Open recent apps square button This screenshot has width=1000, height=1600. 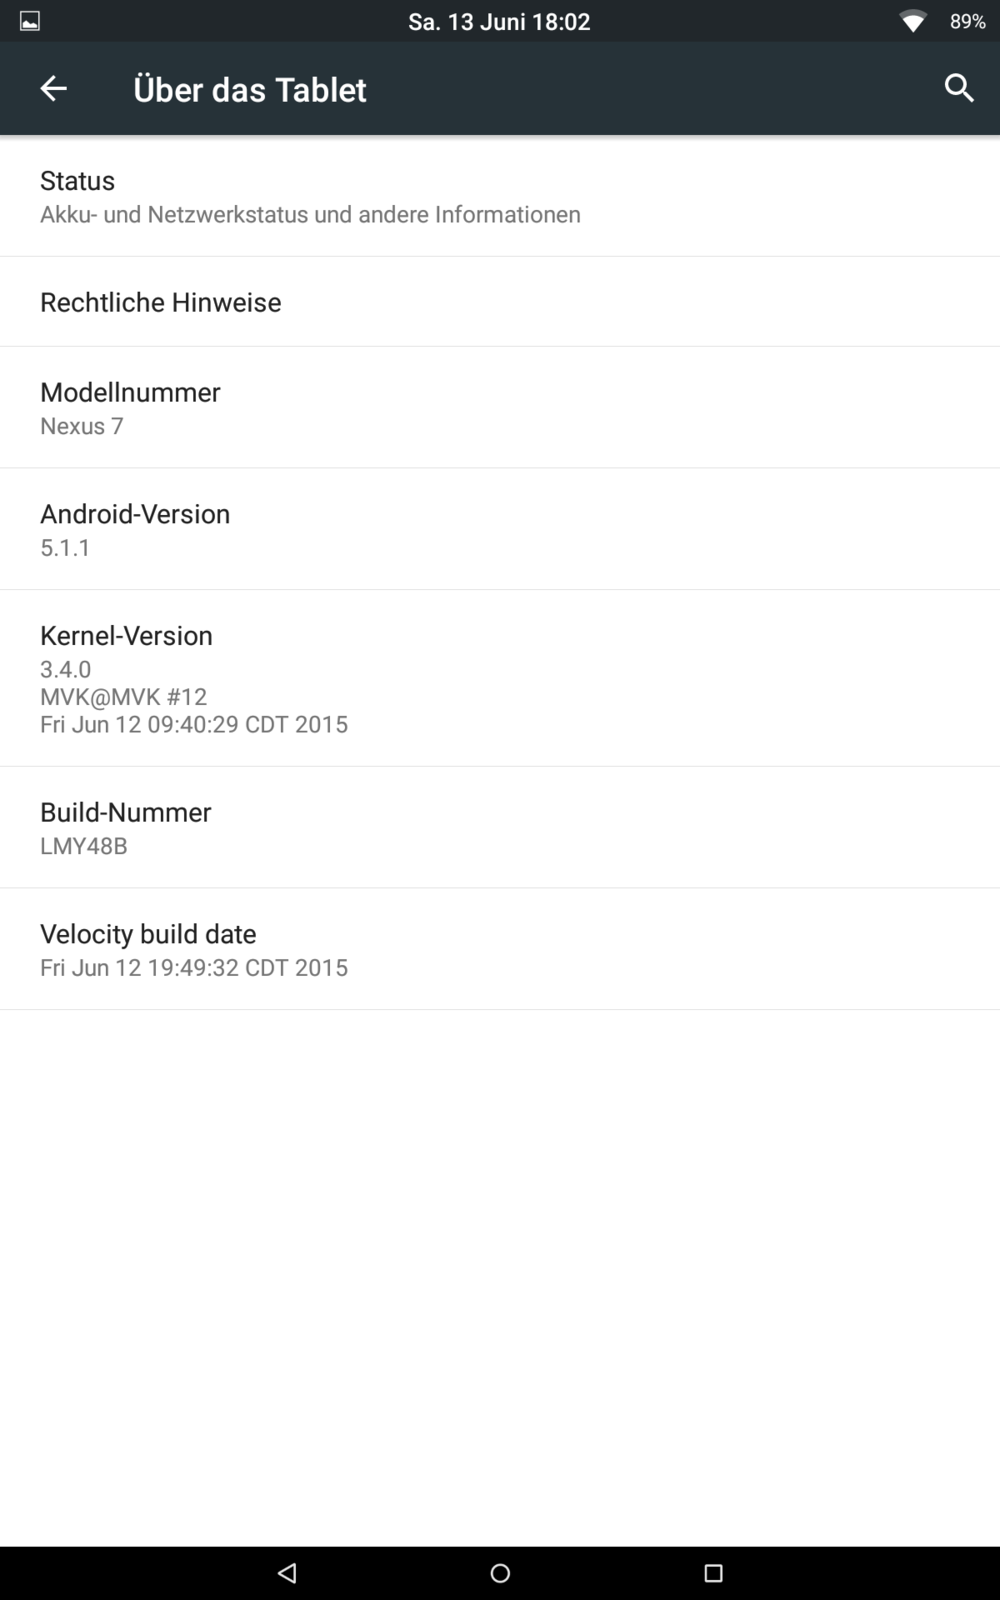point(713,1573)
